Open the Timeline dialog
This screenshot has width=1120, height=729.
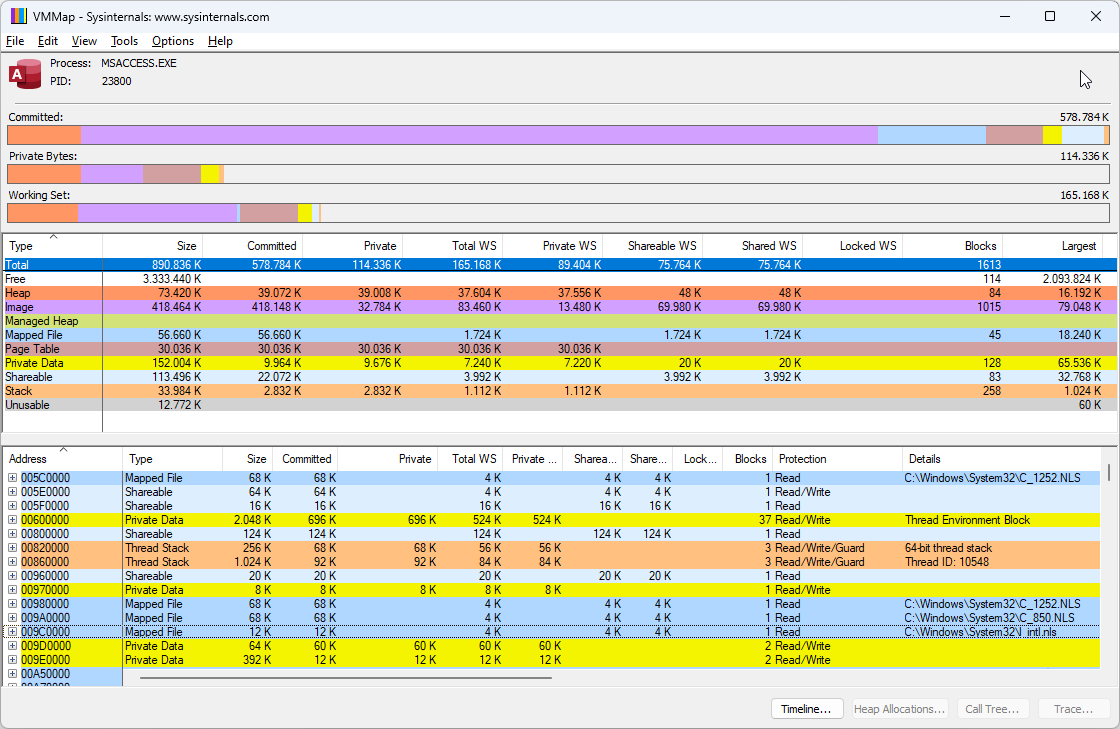[x=806, y=709]
